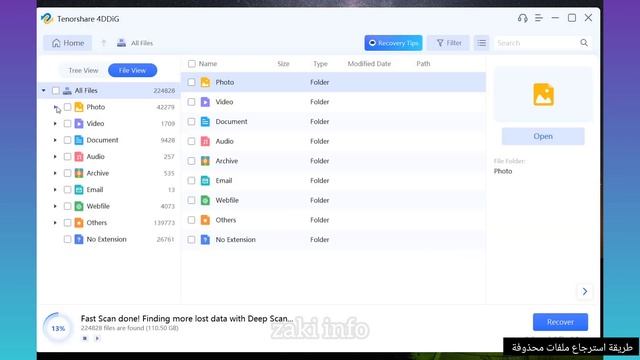This screenshot has height=360, width=640.
Task: Open Recovery Tips
Action: [393, 43]
